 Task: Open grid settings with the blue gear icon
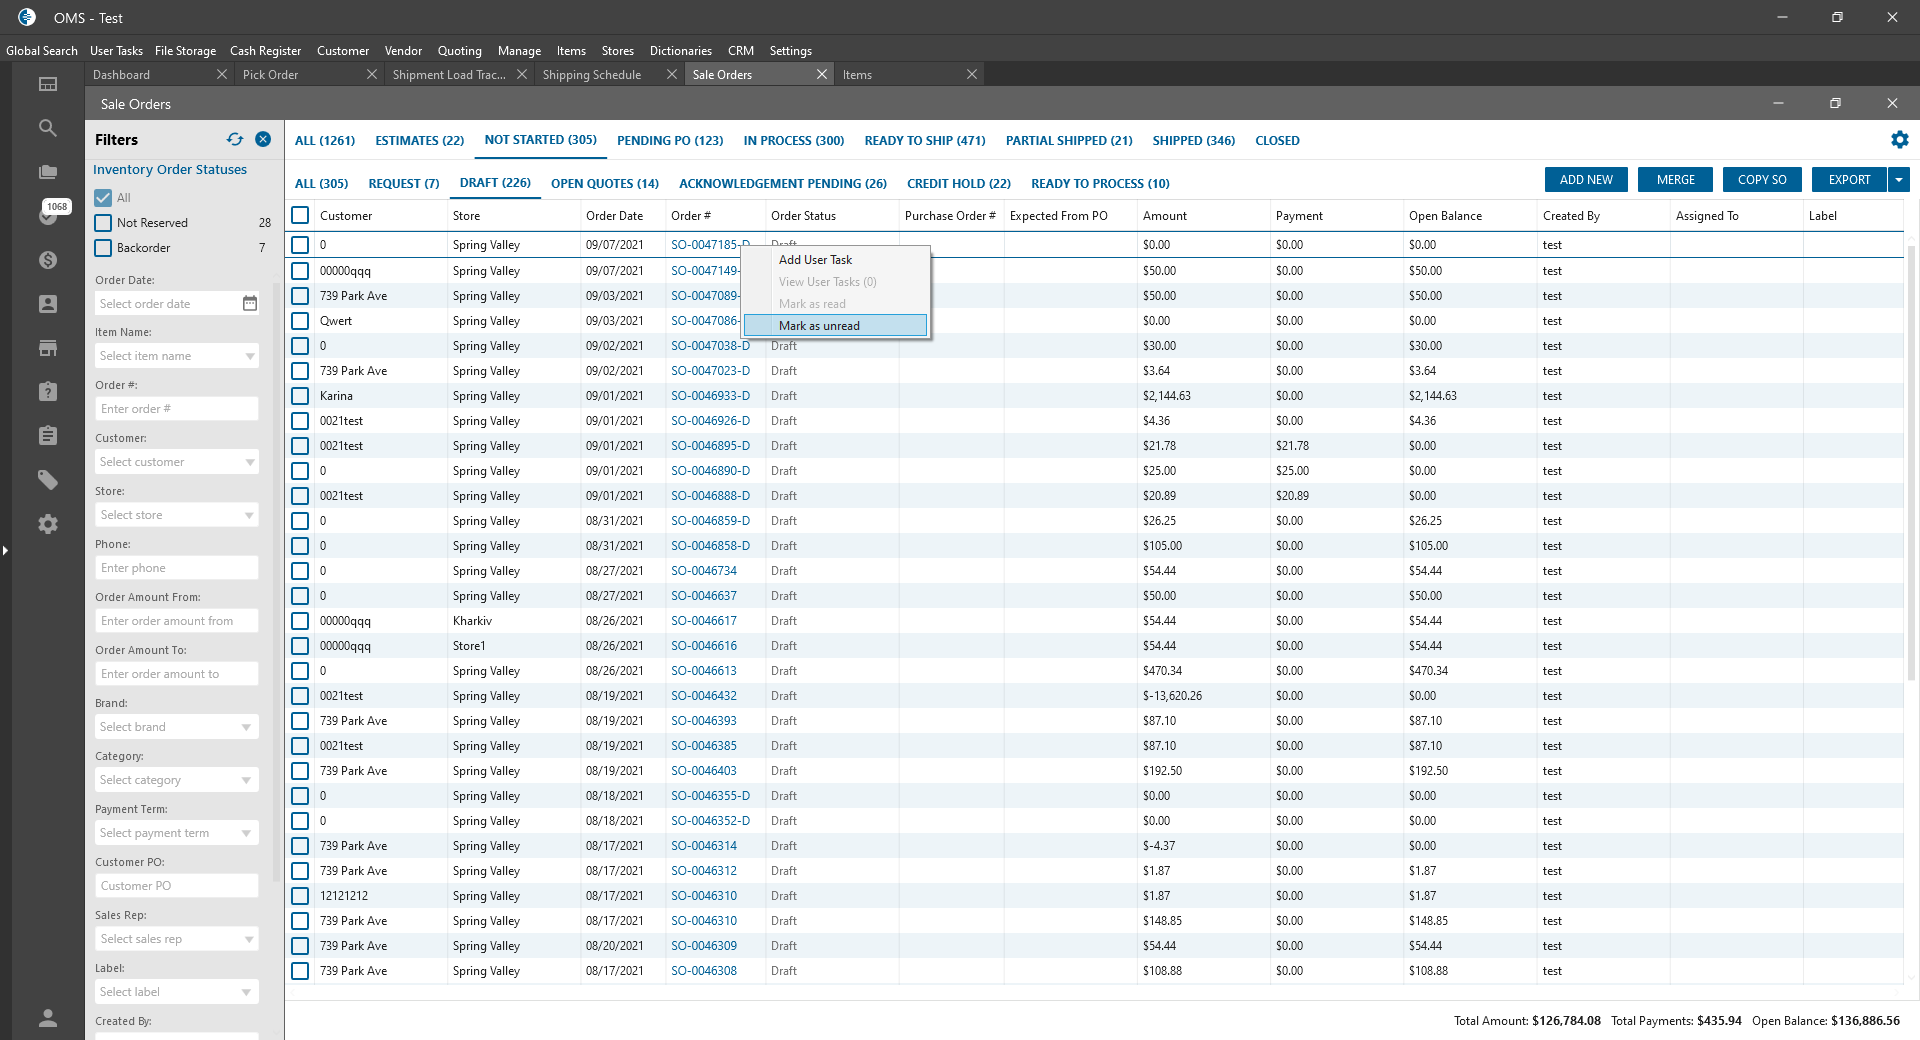[1899, 140]
